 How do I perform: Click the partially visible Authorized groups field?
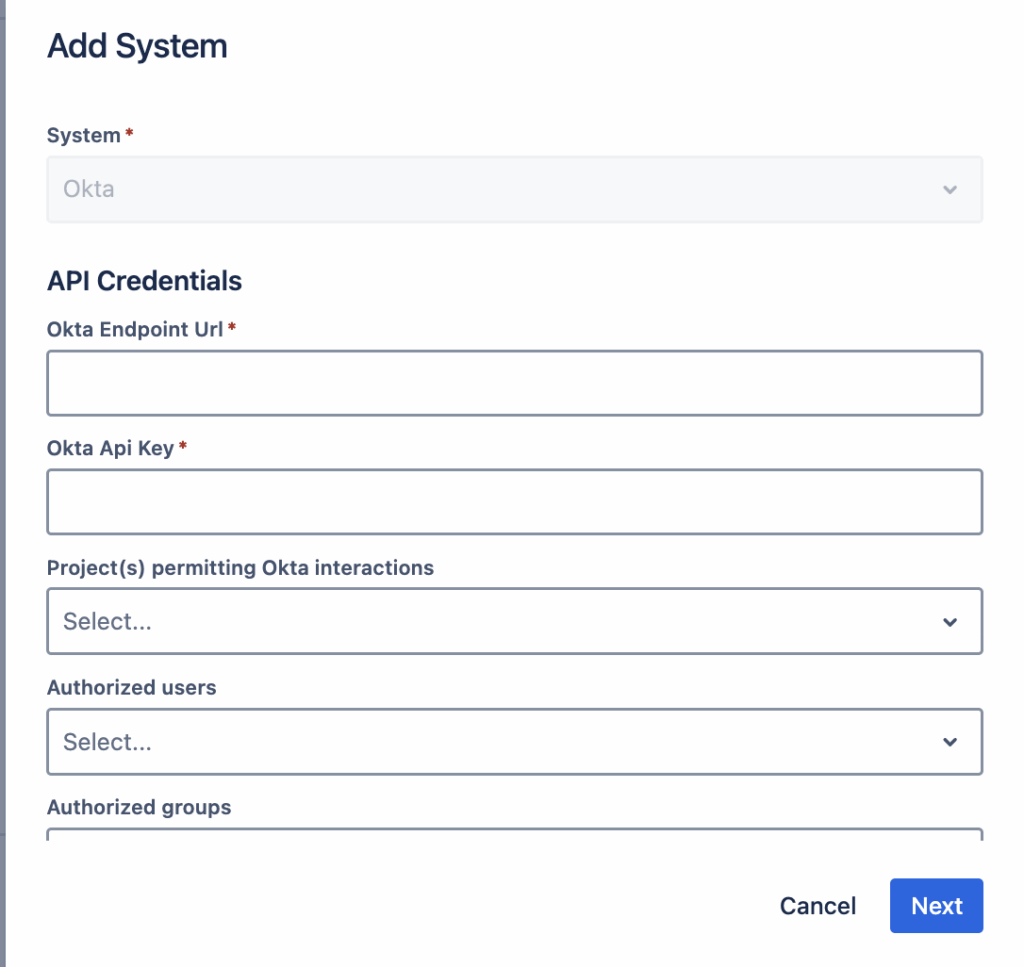point(514,833)
